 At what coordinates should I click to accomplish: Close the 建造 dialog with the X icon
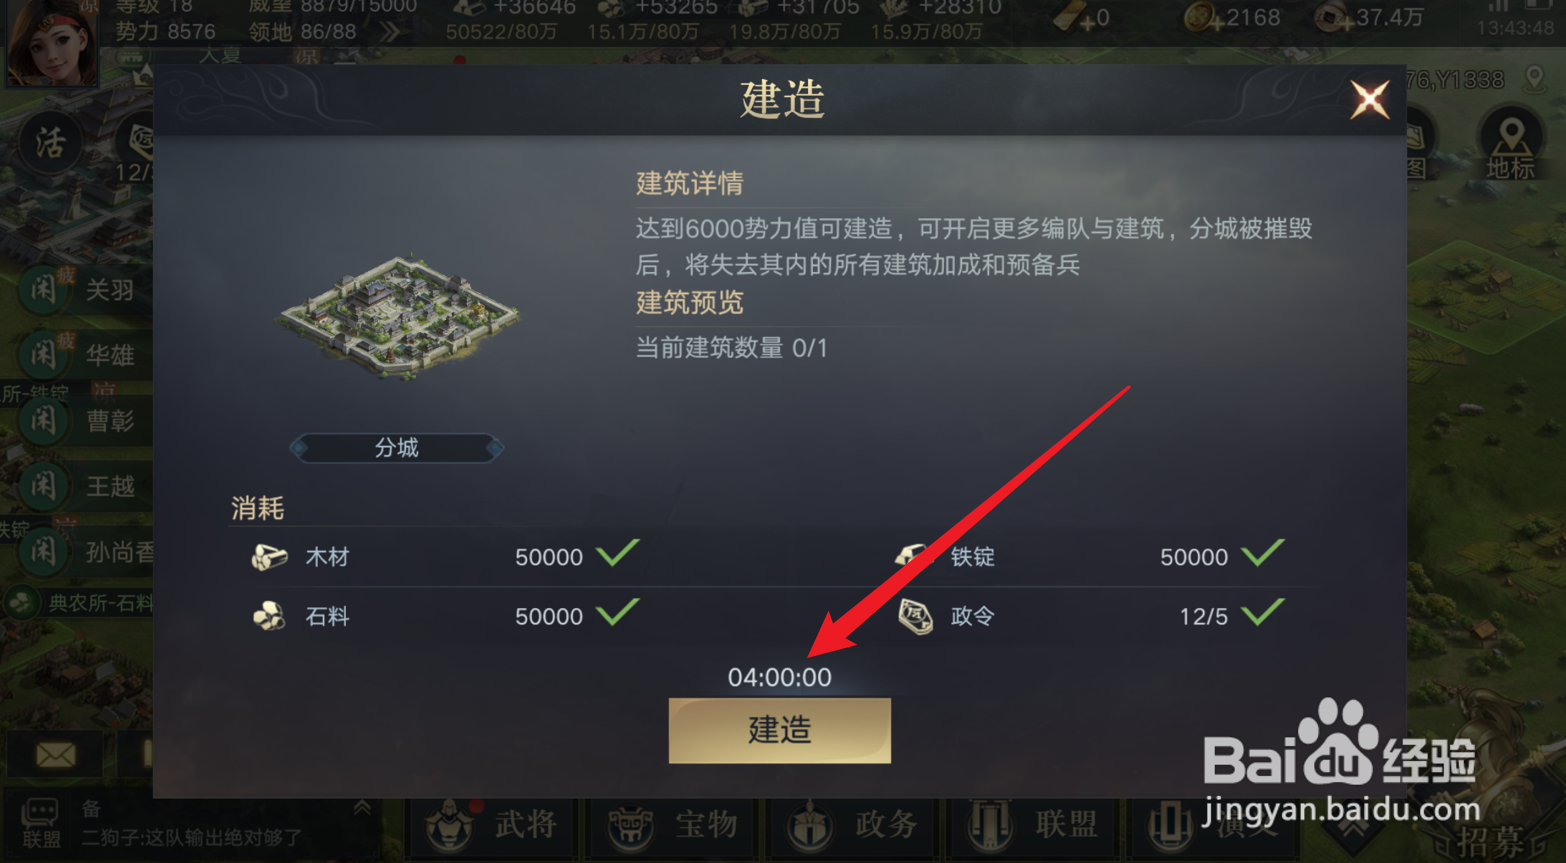(x=1369, y=99)
